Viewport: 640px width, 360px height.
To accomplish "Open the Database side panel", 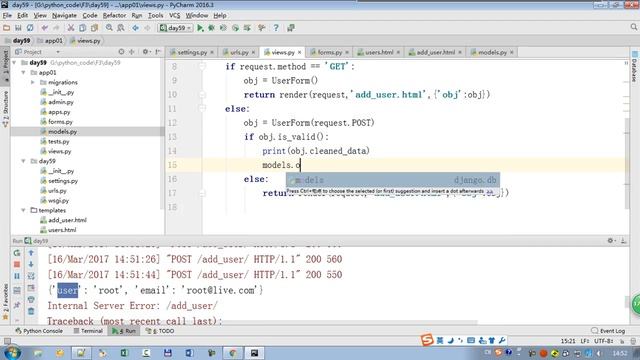I will point(634,67).
